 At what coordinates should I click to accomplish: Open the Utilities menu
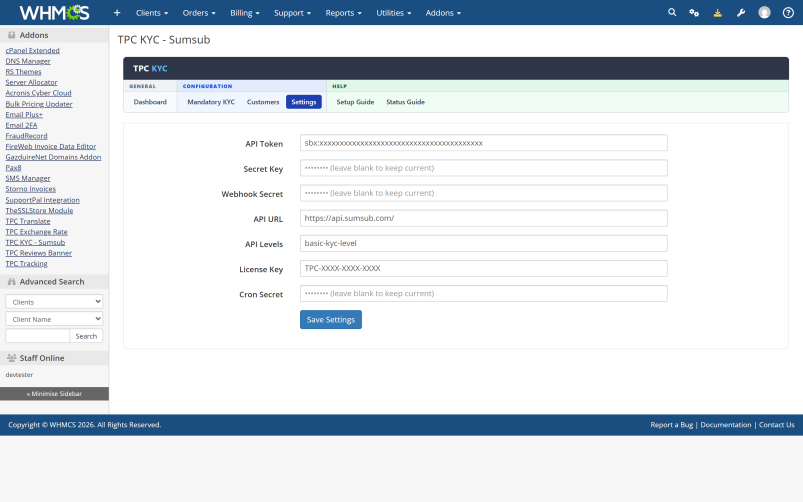point(393,13)
